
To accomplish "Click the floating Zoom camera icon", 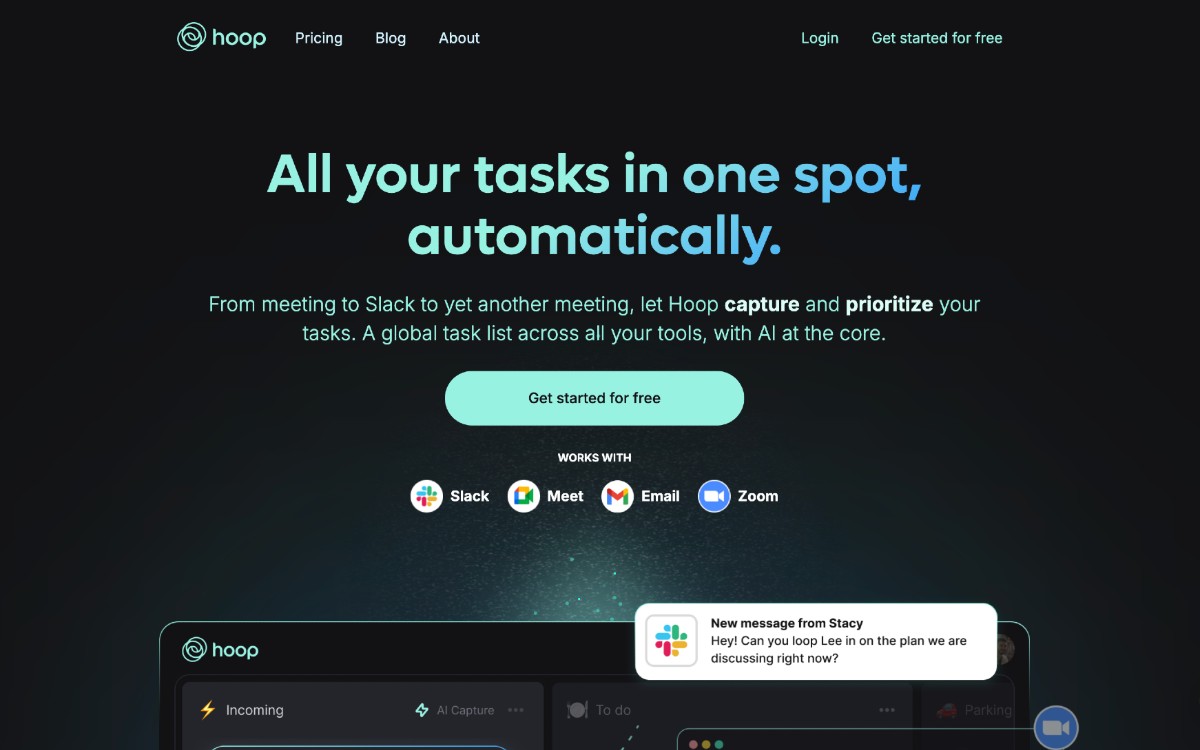I will coord(1056,728).
